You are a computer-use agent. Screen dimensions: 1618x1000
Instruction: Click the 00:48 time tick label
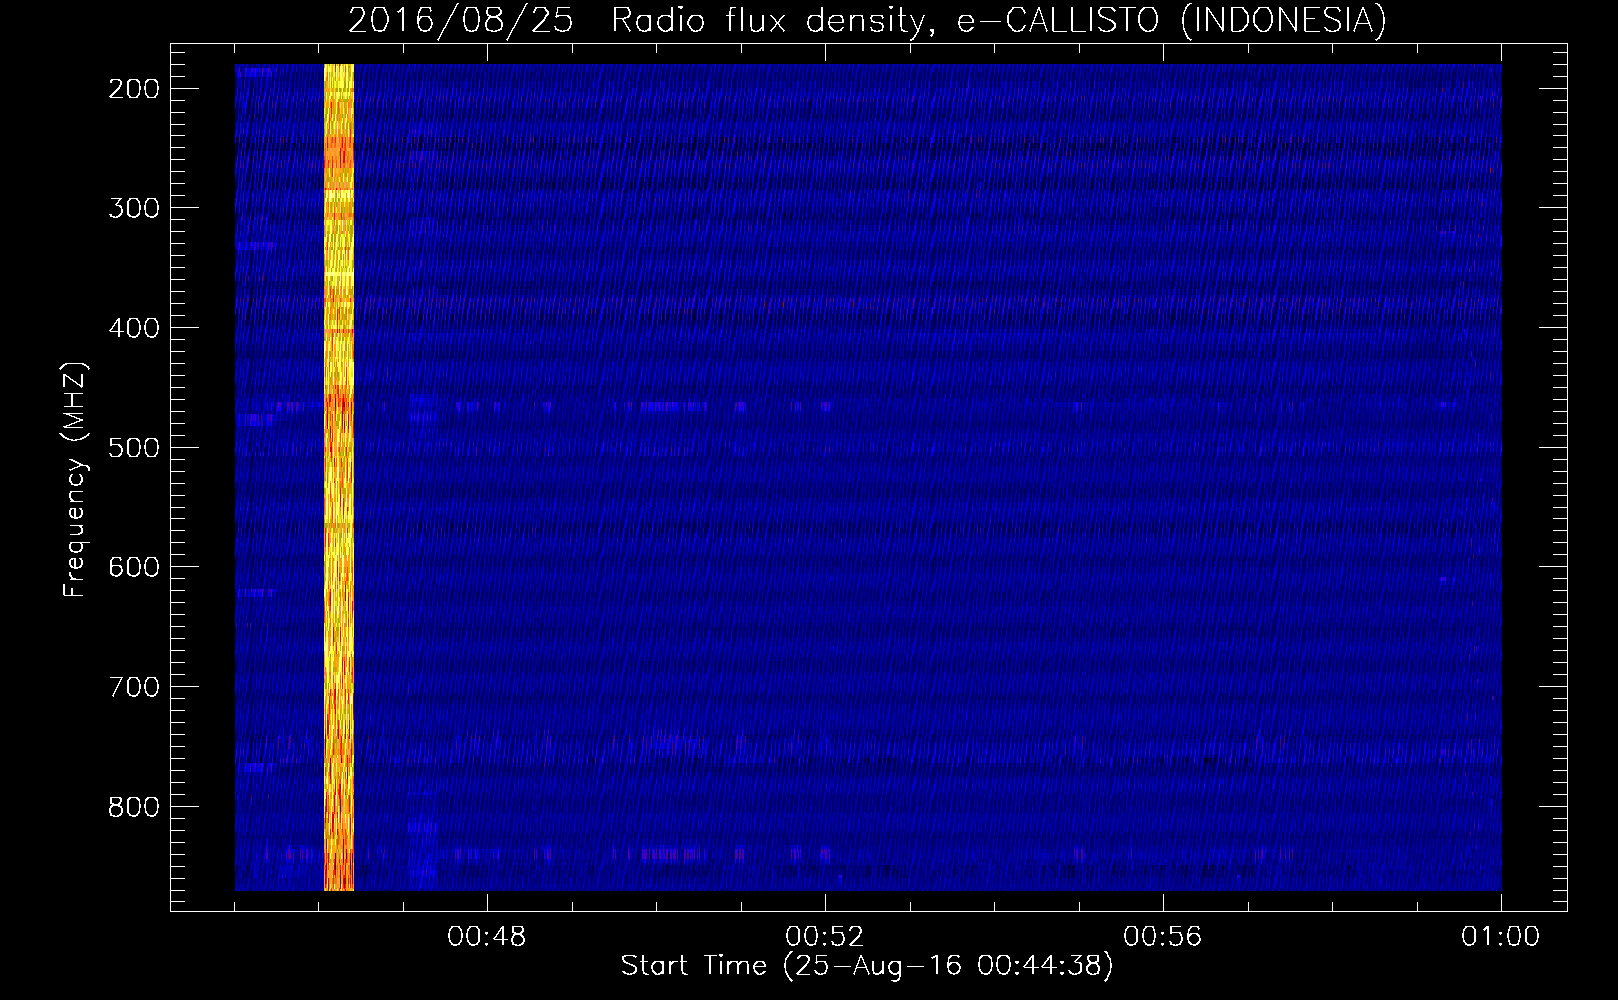487,937
